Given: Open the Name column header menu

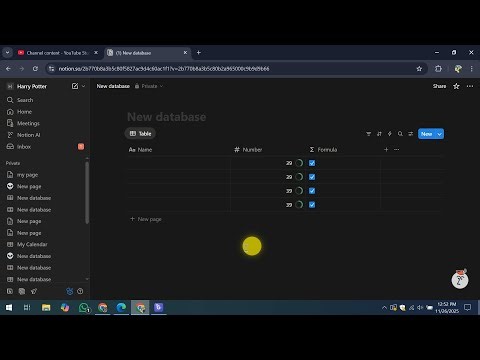Looking at the screenshot, I should (x=140, y=150).
